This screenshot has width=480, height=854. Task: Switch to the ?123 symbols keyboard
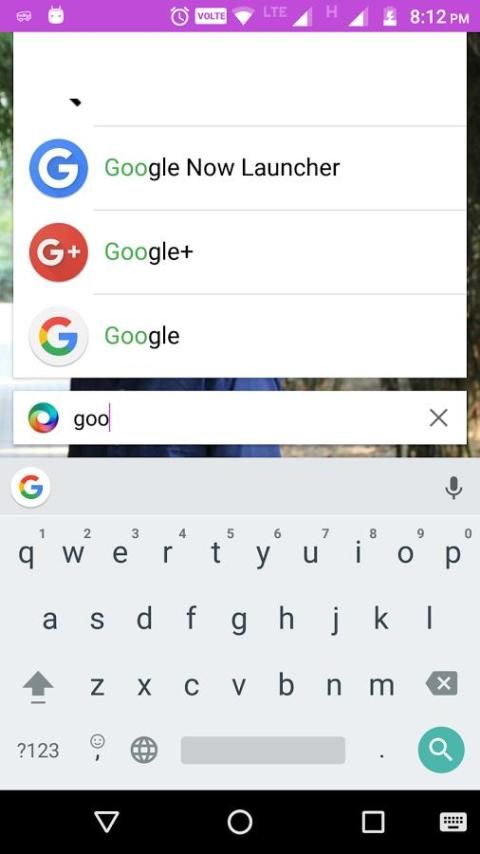click(38, 751)
